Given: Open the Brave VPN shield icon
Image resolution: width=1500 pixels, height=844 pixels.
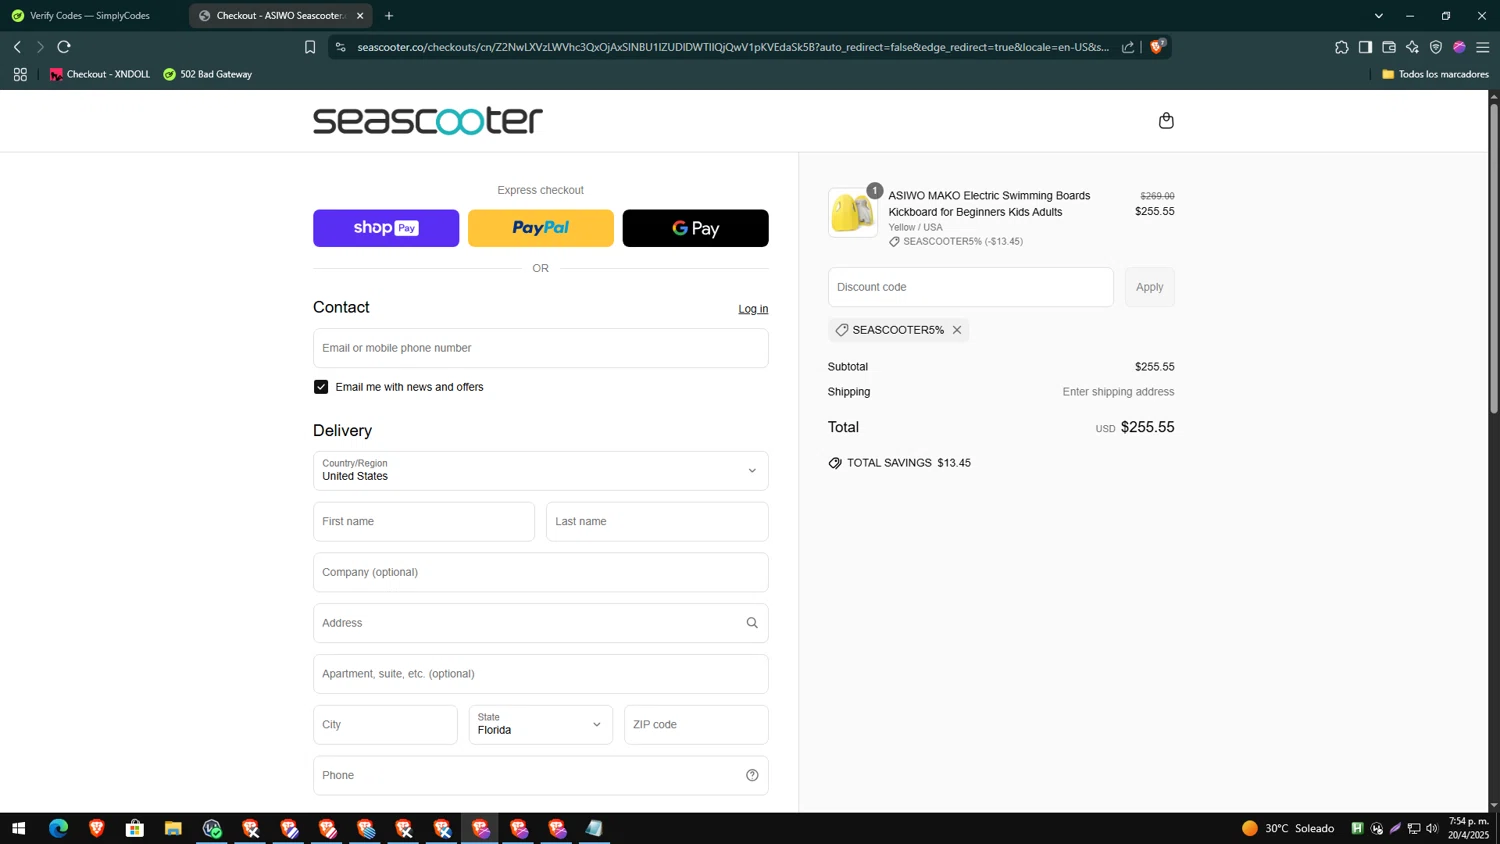Looking at the screenshot, I should [1436, 47].
